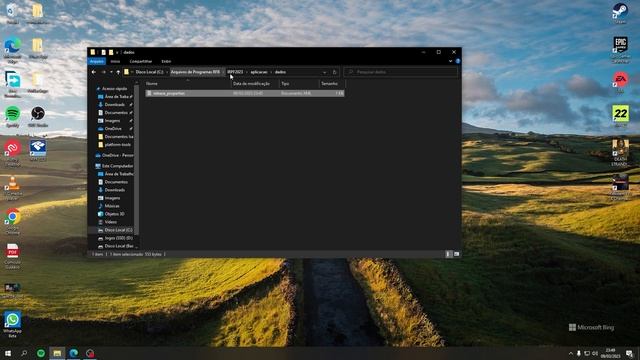Screen dimensions: 640x360
Task: Click Disco Local (C:) in address bar
Action: pos(149,72)
